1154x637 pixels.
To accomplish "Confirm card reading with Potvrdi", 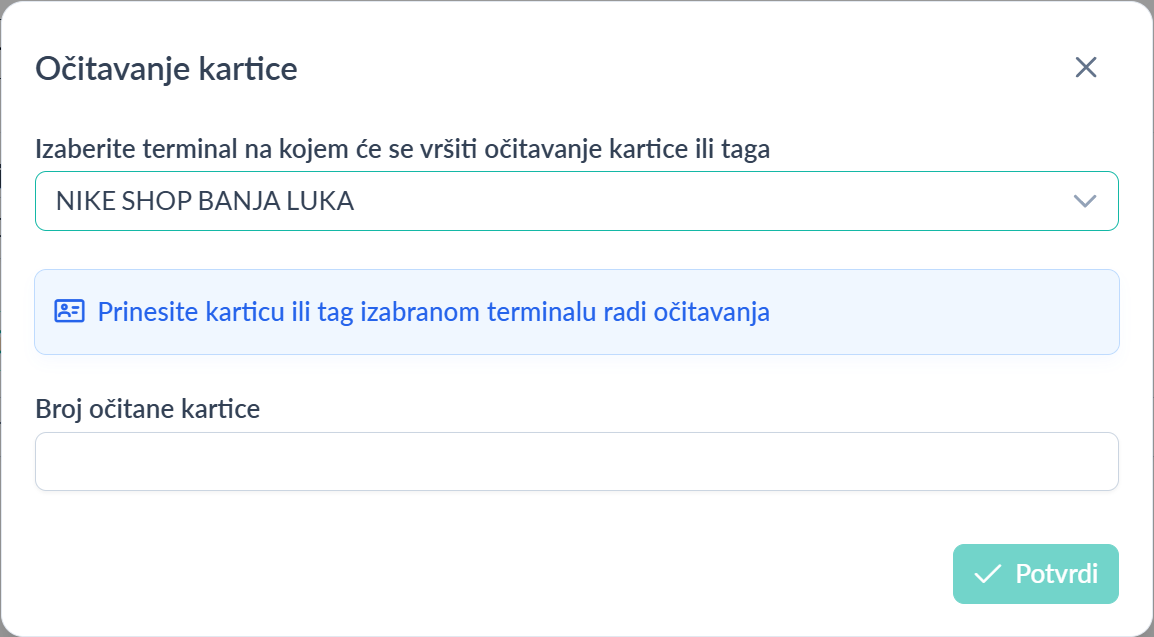I will [x=1035, y=574].
